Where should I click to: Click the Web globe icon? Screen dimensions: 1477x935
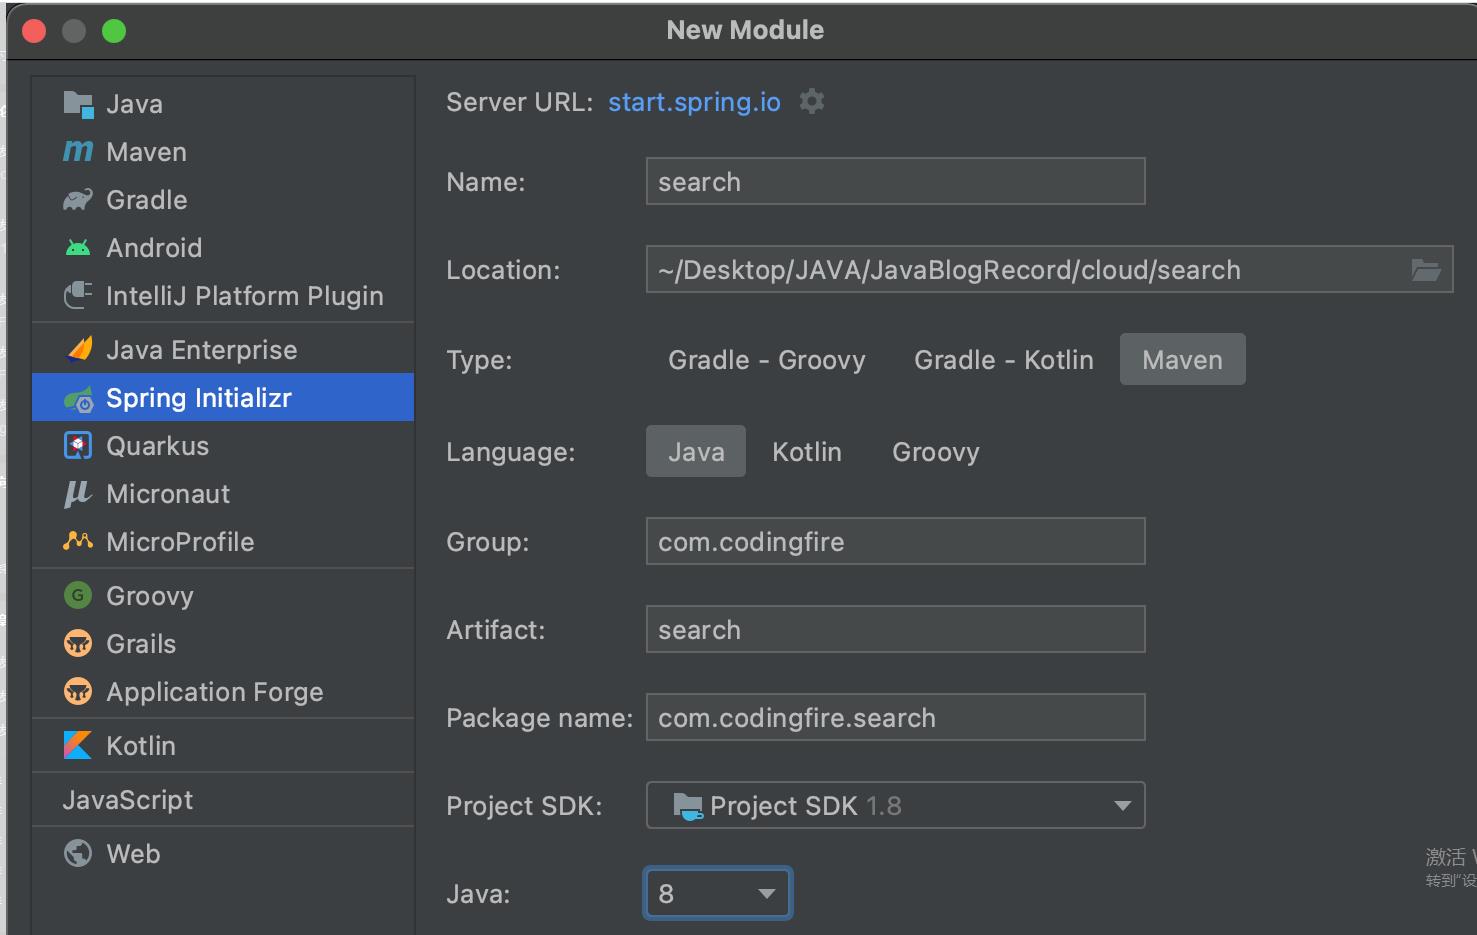[78, 853]
